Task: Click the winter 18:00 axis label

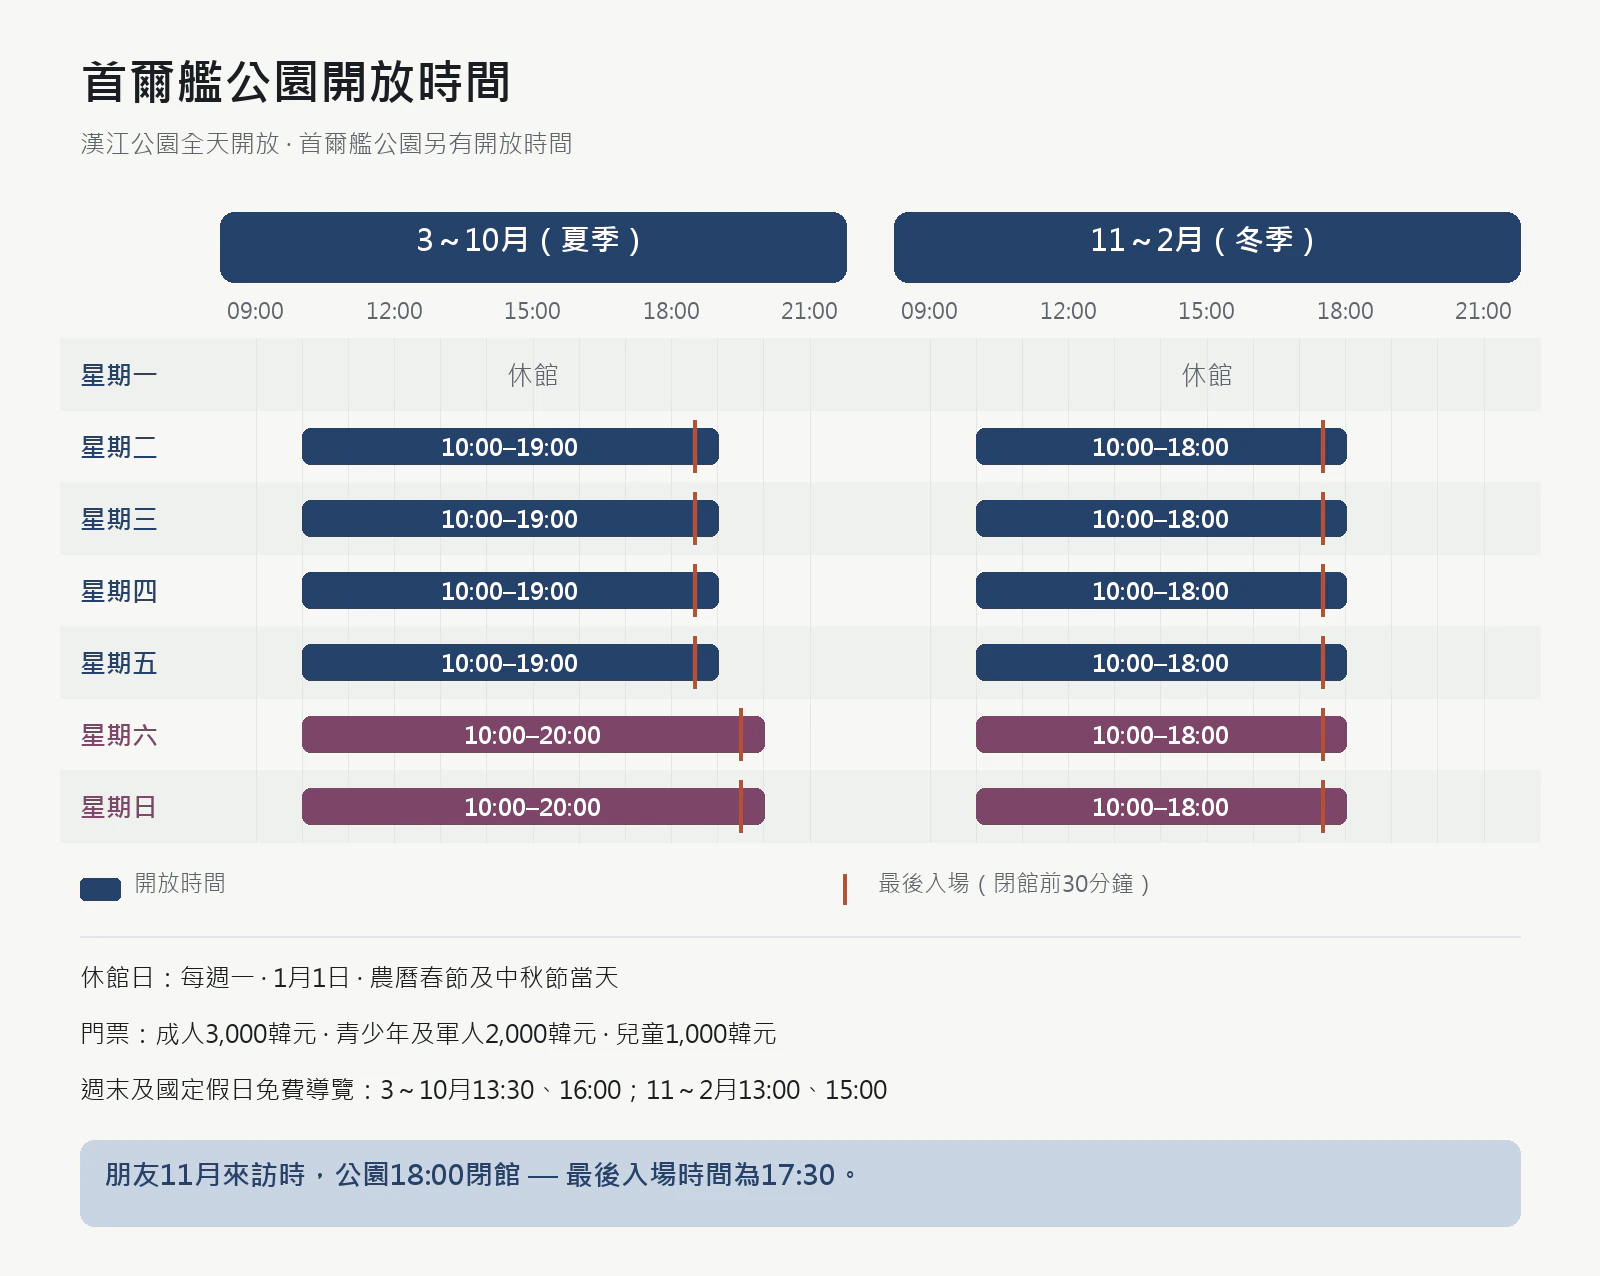Action: 1345,311
